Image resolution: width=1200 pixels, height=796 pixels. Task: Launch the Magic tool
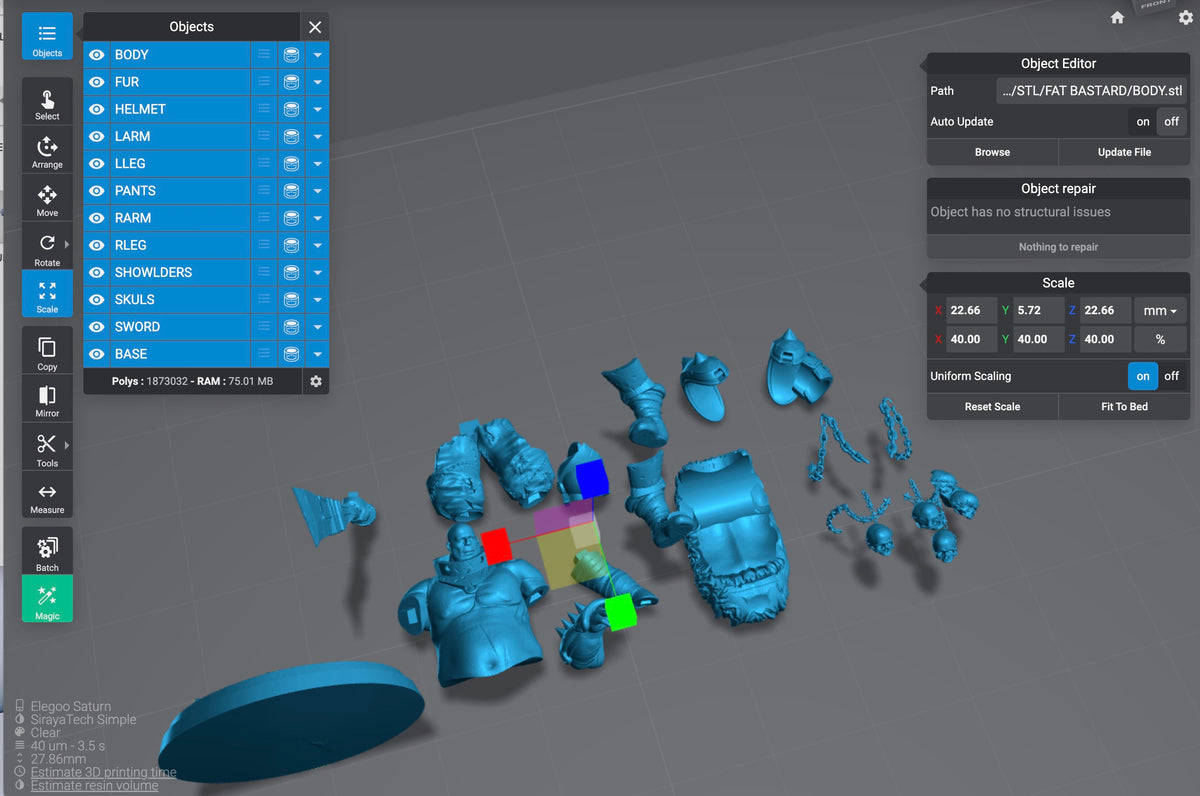[47, 600]
